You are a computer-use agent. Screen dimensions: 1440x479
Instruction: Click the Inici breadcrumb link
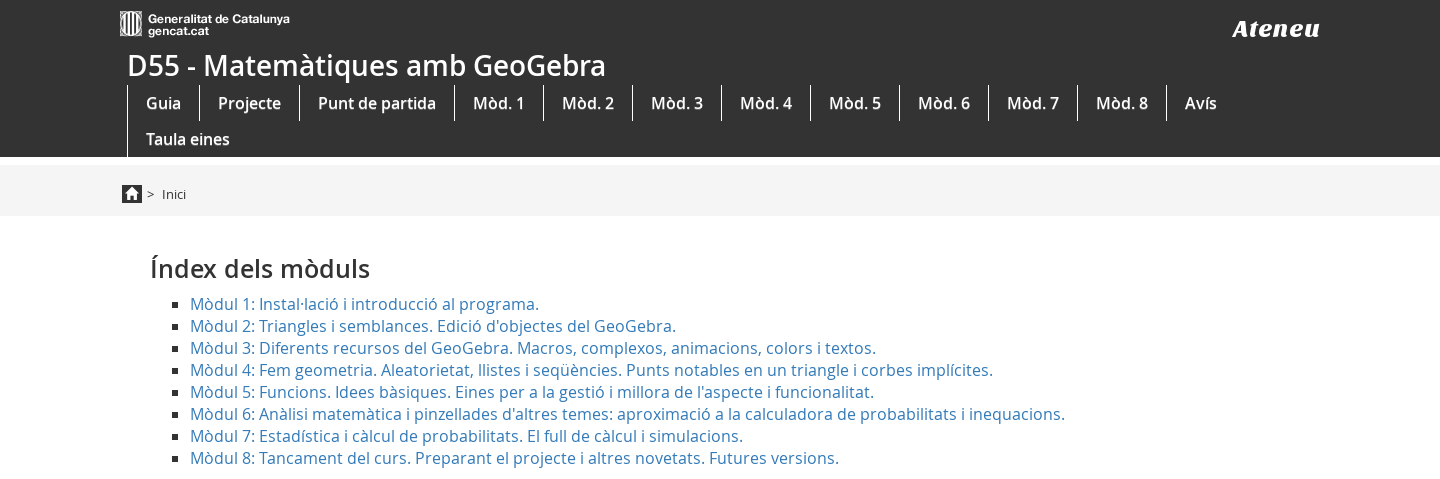coord(174,194)
